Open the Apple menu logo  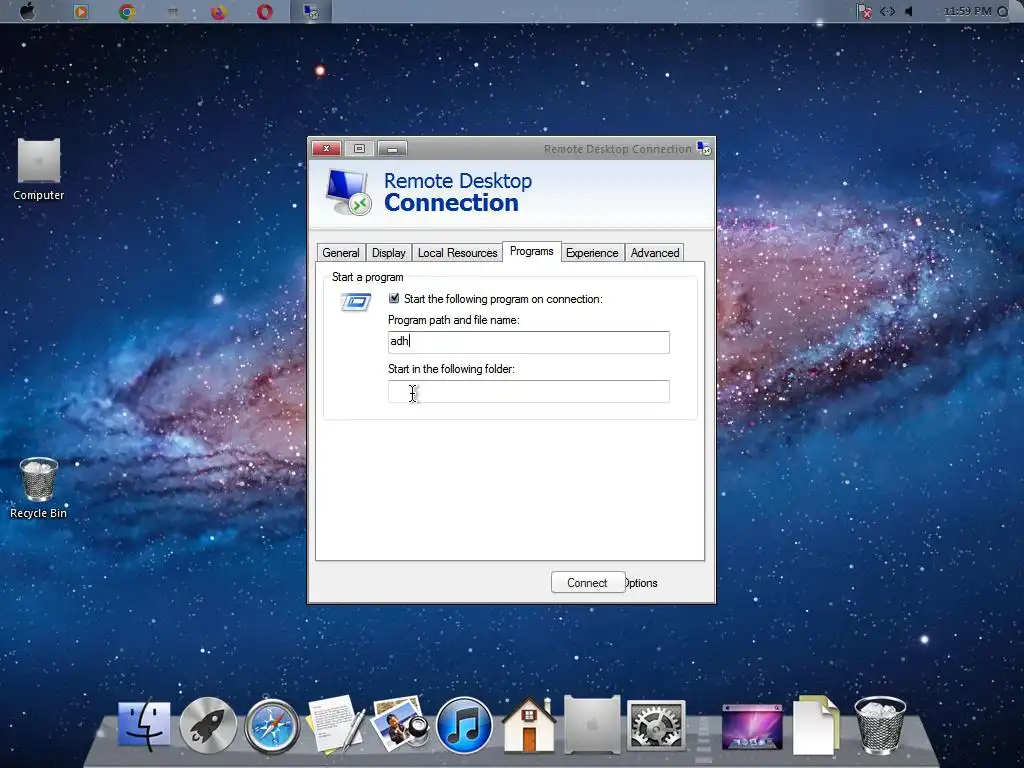click(x=27, y=11)
